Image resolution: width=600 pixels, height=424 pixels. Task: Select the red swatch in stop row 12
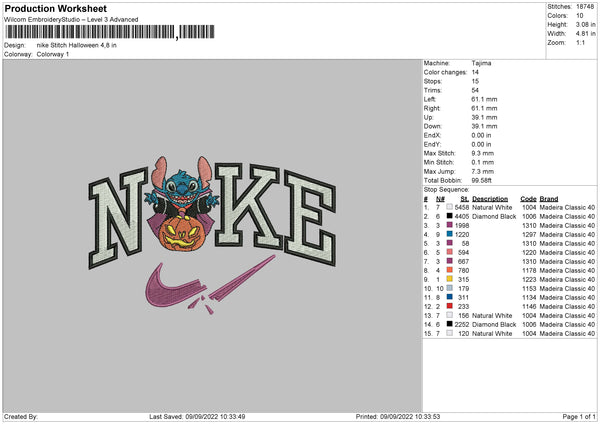[449, 306]
